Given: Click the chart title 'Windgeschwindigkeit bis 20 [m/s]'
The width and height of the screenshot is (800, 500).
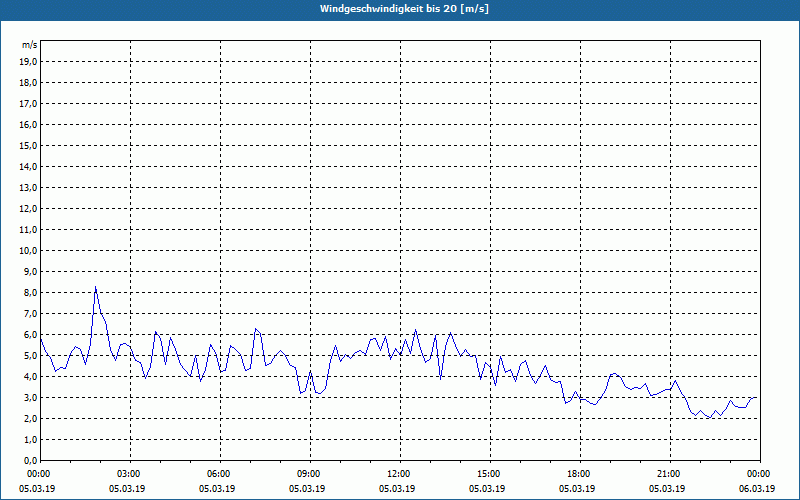Looking at the screenshot, I should click(x=404, y=9).
